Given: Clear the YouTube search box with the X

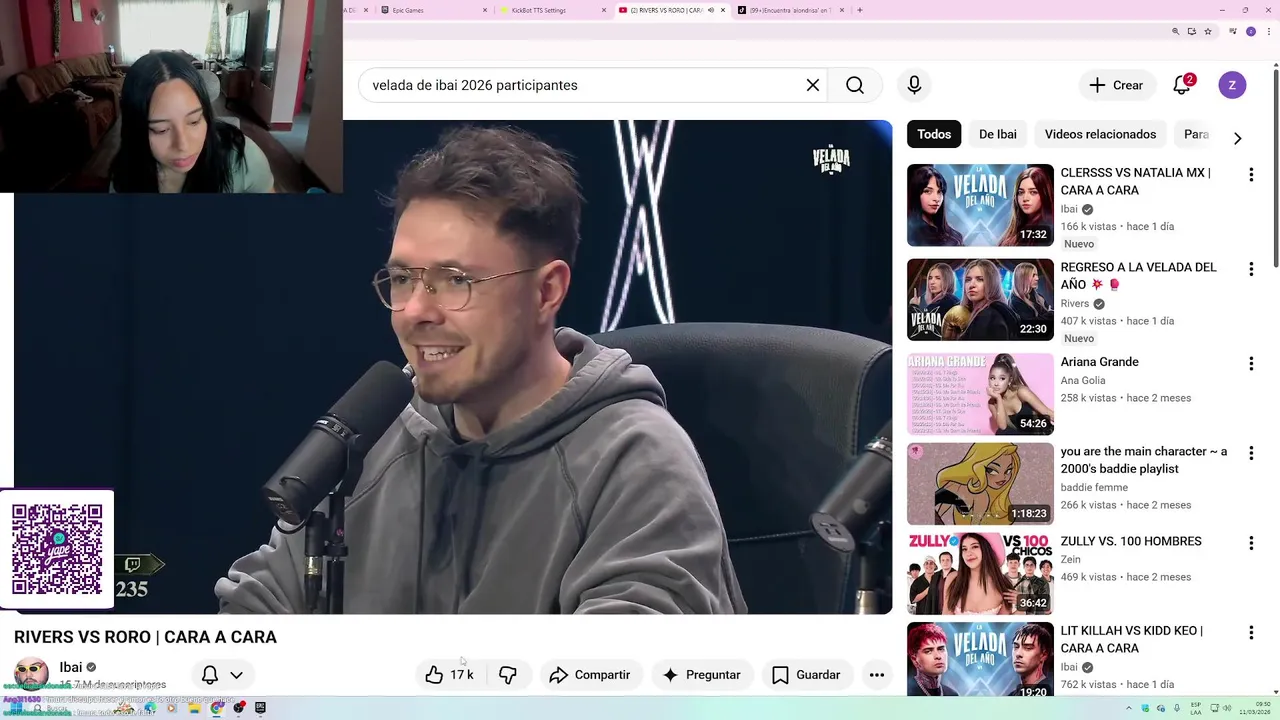Looking at the screenshot, I should coord(813,85).
